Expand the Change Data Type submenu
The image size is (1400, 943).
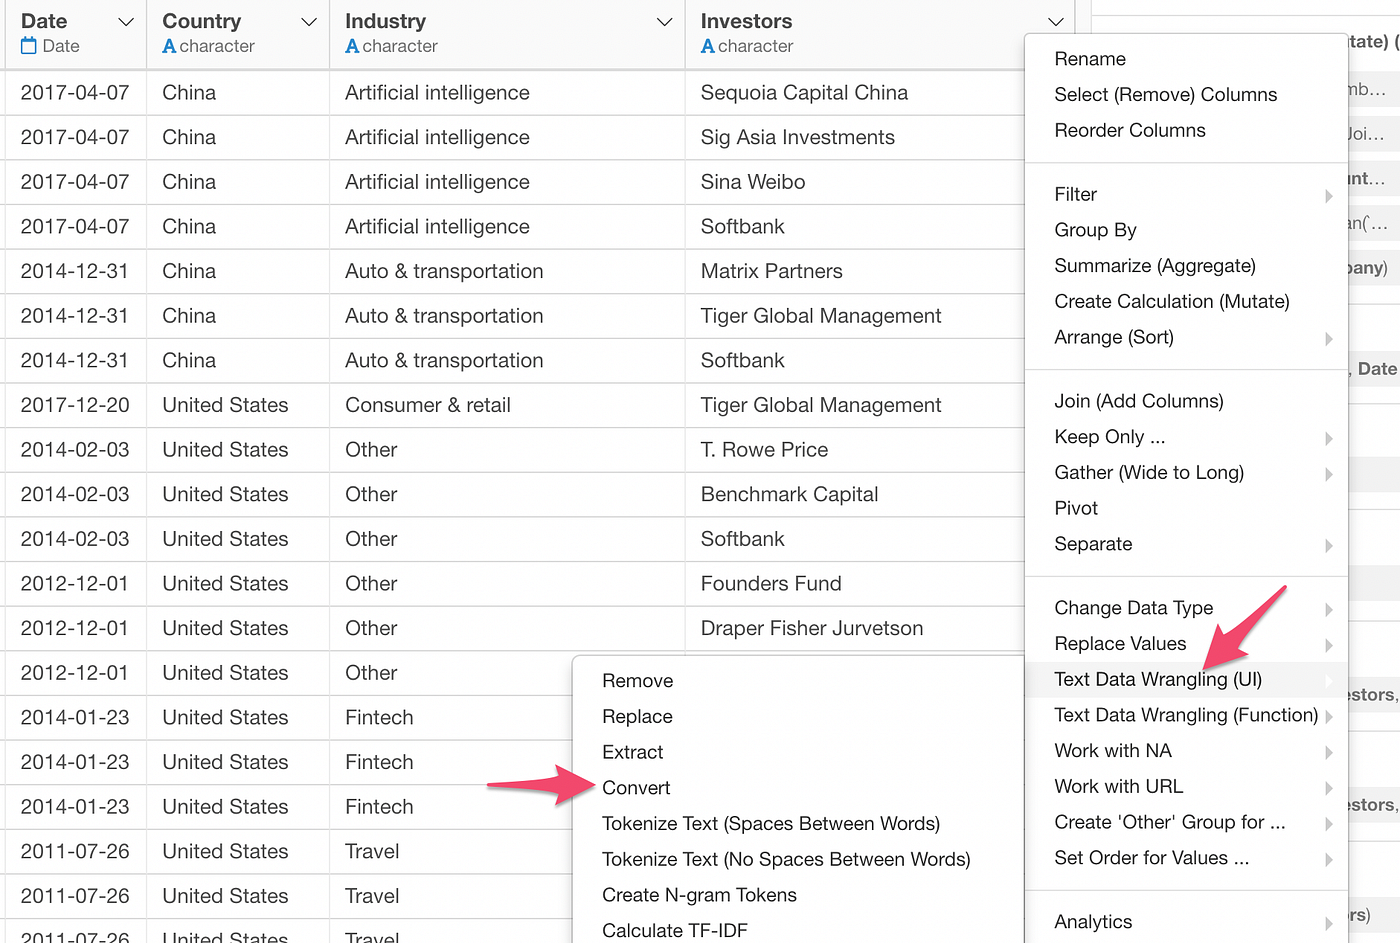(1133, 607)
